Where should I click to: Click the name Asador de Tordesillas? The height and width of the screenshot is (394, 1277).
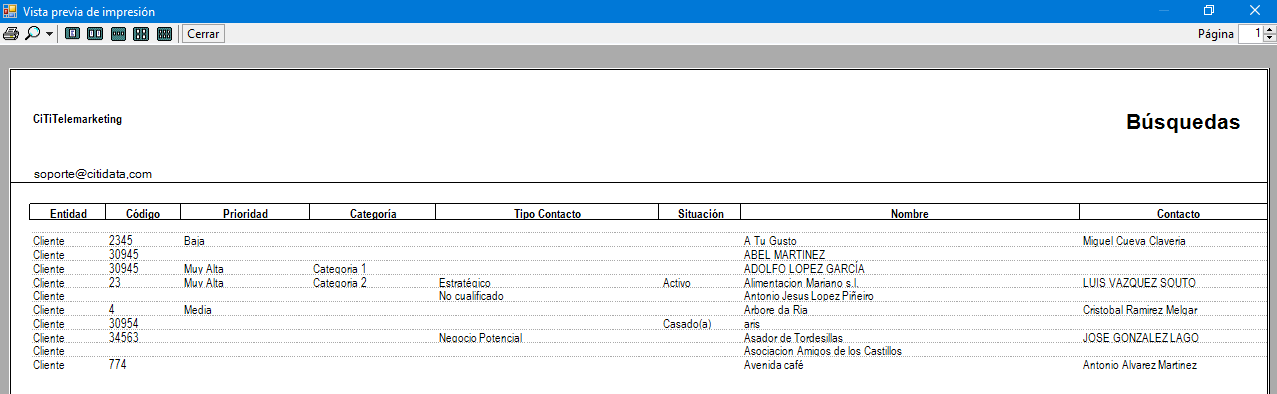click(794, 338)
